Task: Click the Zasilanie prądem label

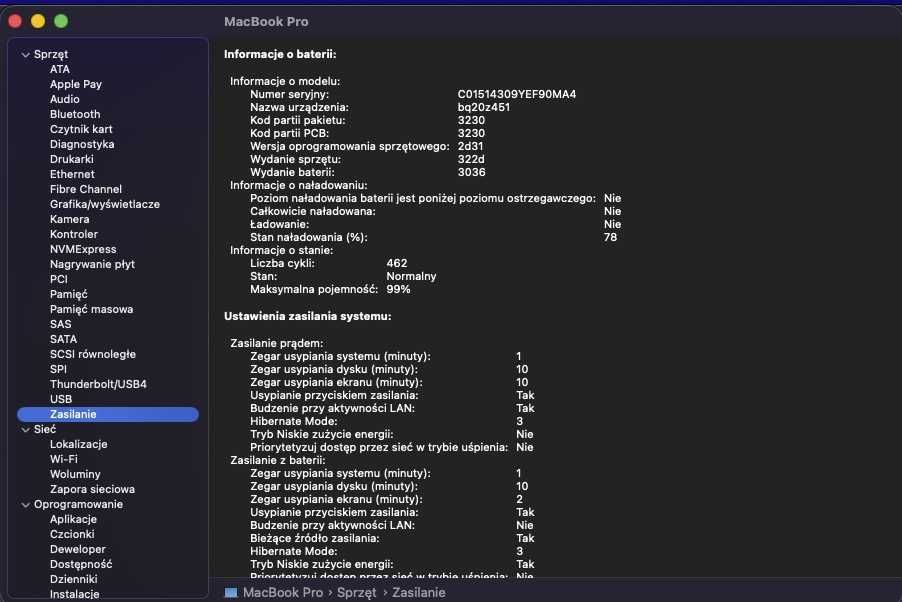Action: 276,343
